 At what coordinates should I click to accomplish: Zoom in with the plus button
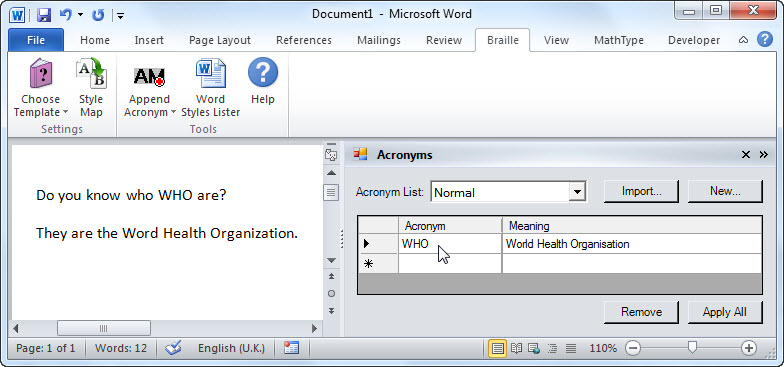click(x=748, y=348)
